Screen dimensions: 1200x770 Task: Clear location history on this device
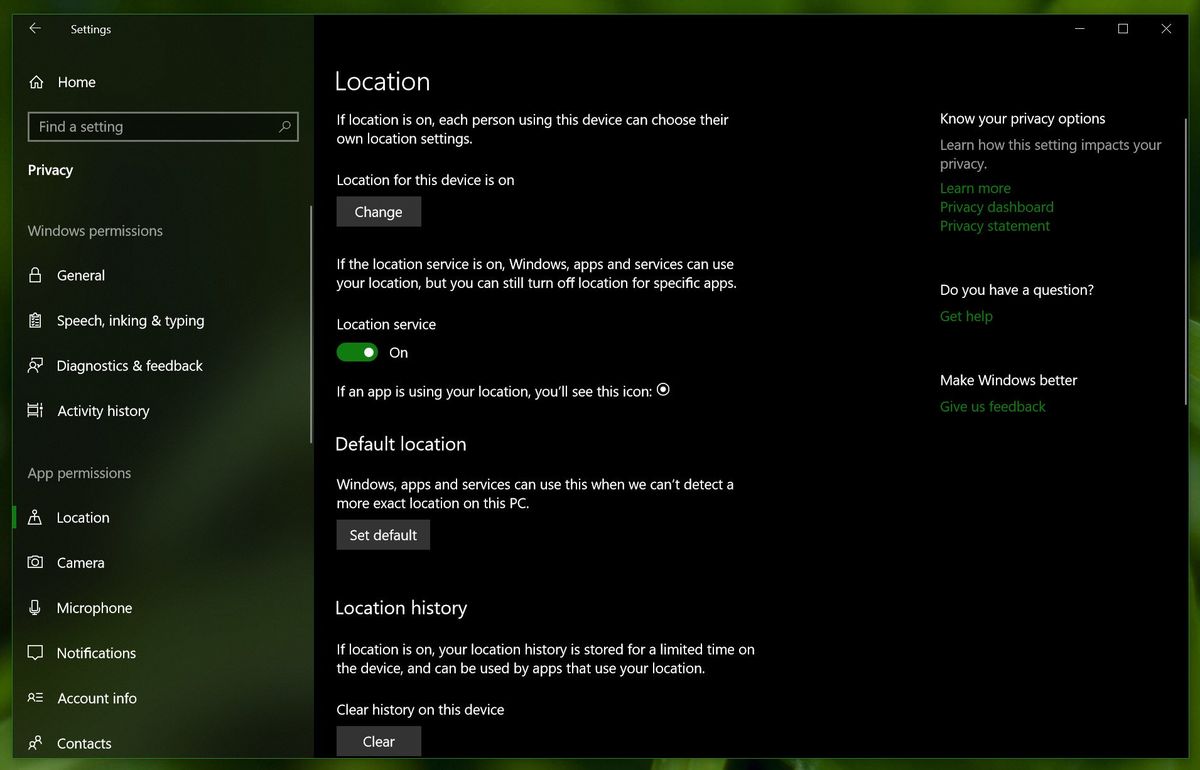click(x=378, y=741)
